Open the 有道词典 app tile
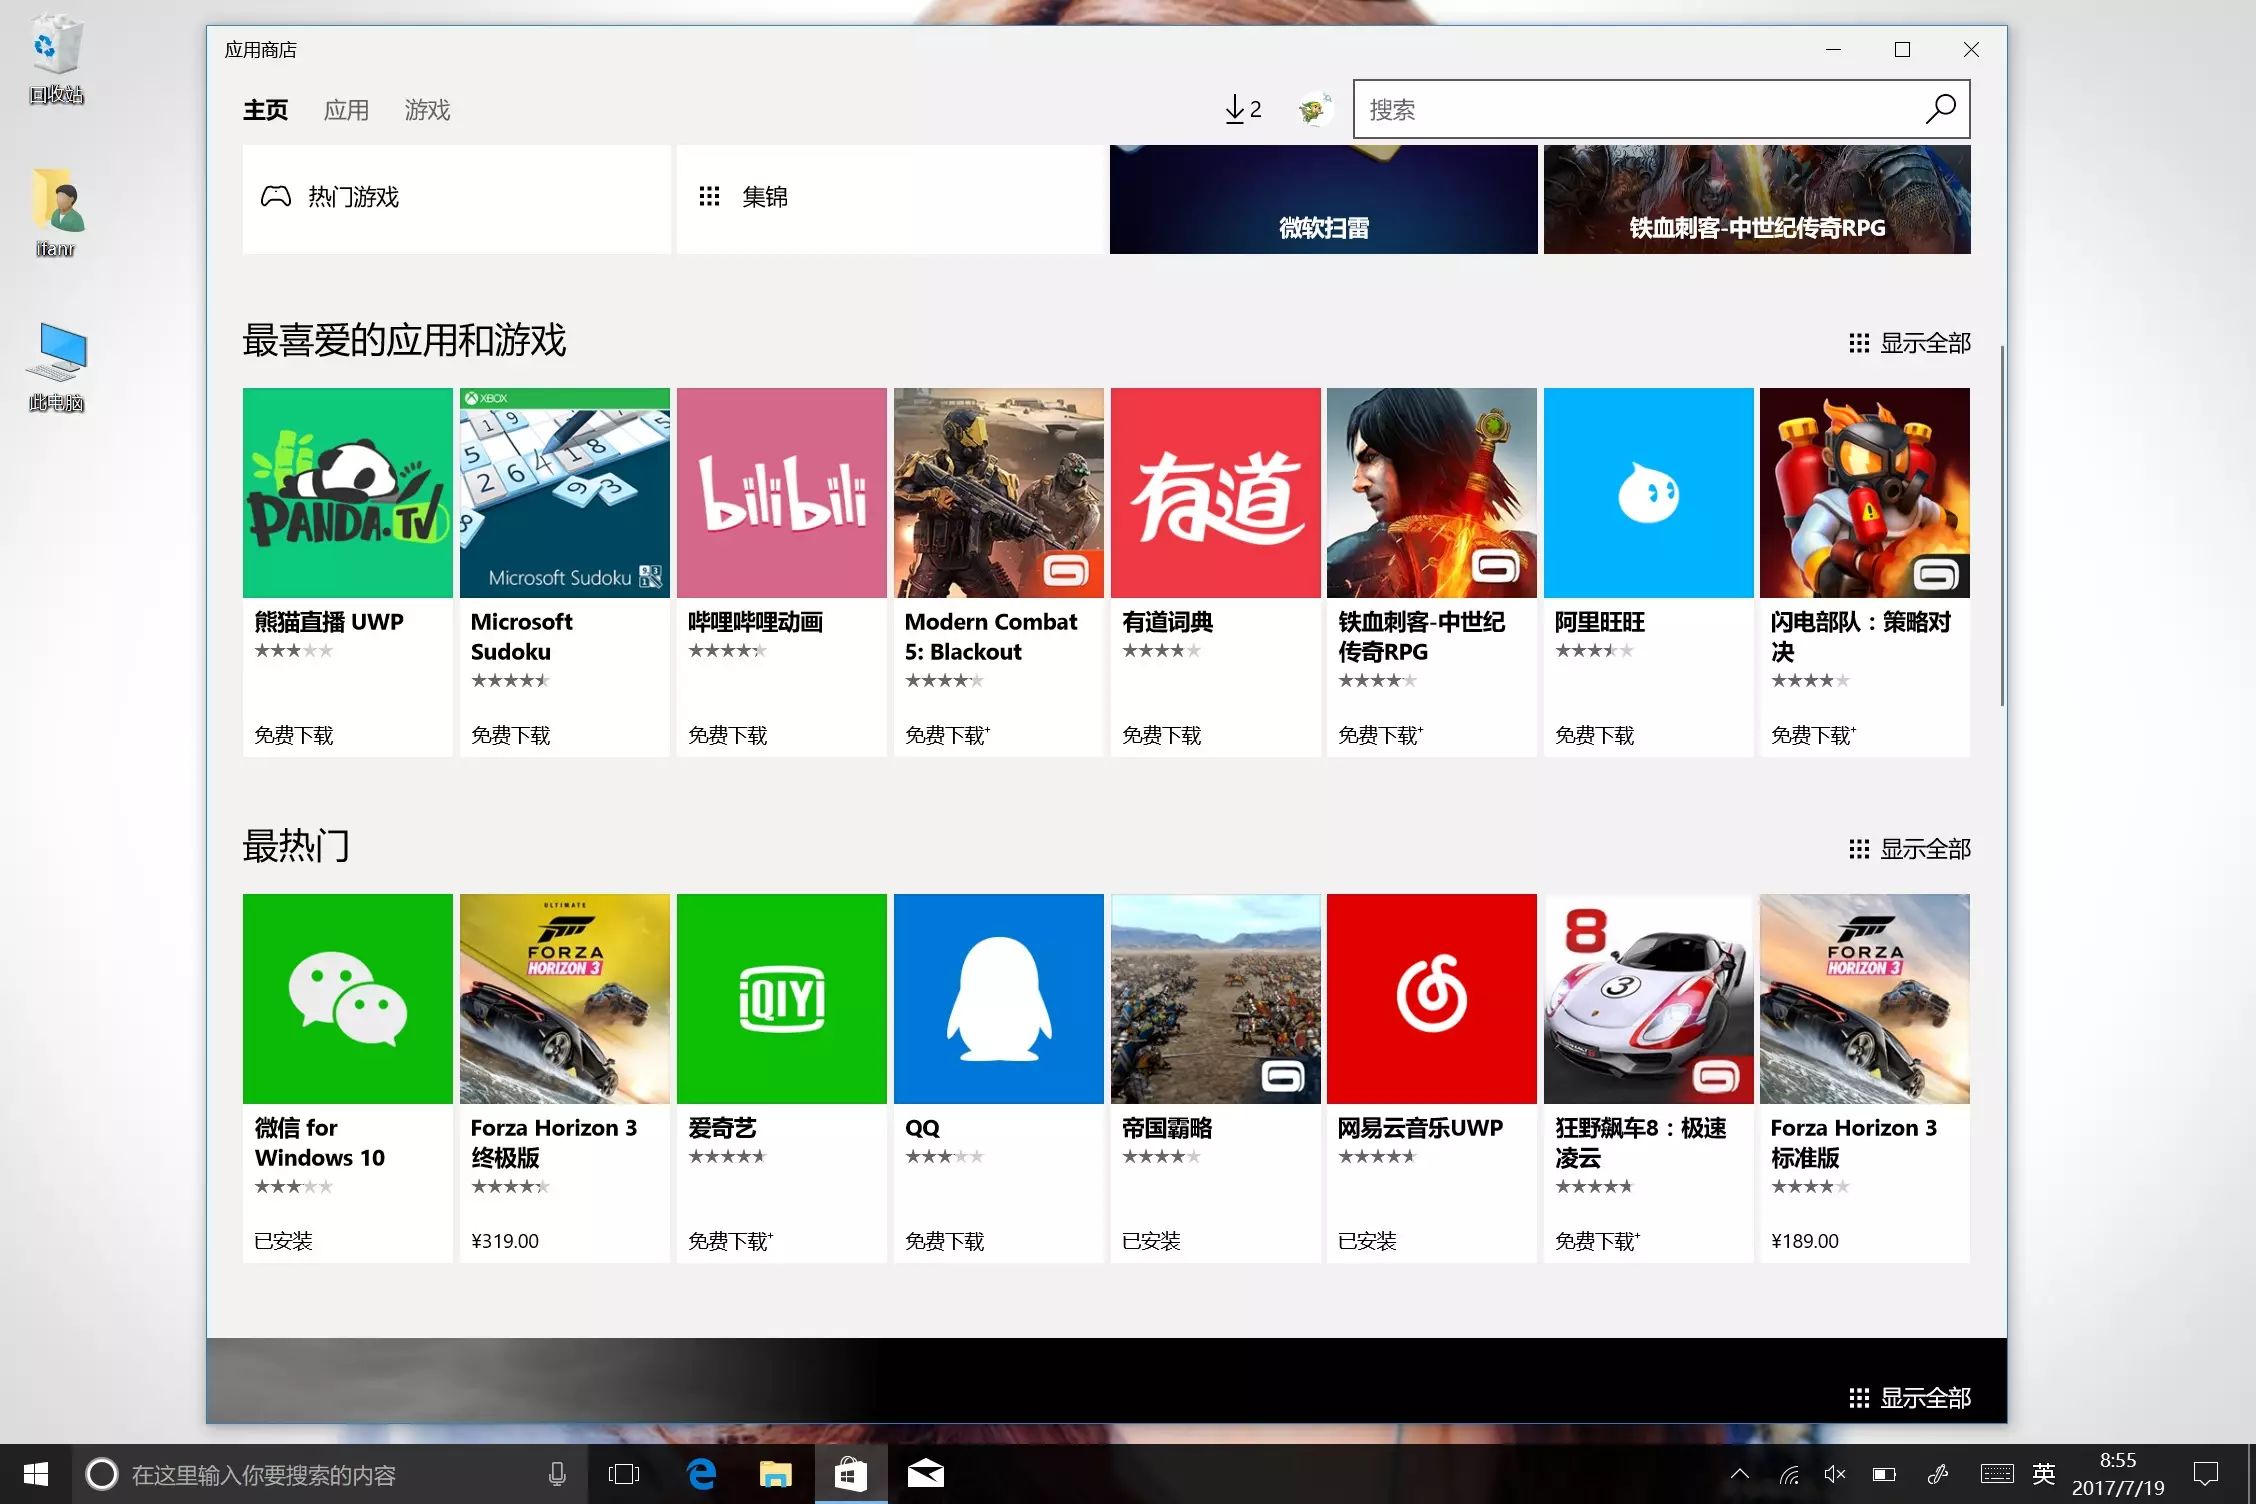The image size is (2256, 1504). click(1216, 572)
